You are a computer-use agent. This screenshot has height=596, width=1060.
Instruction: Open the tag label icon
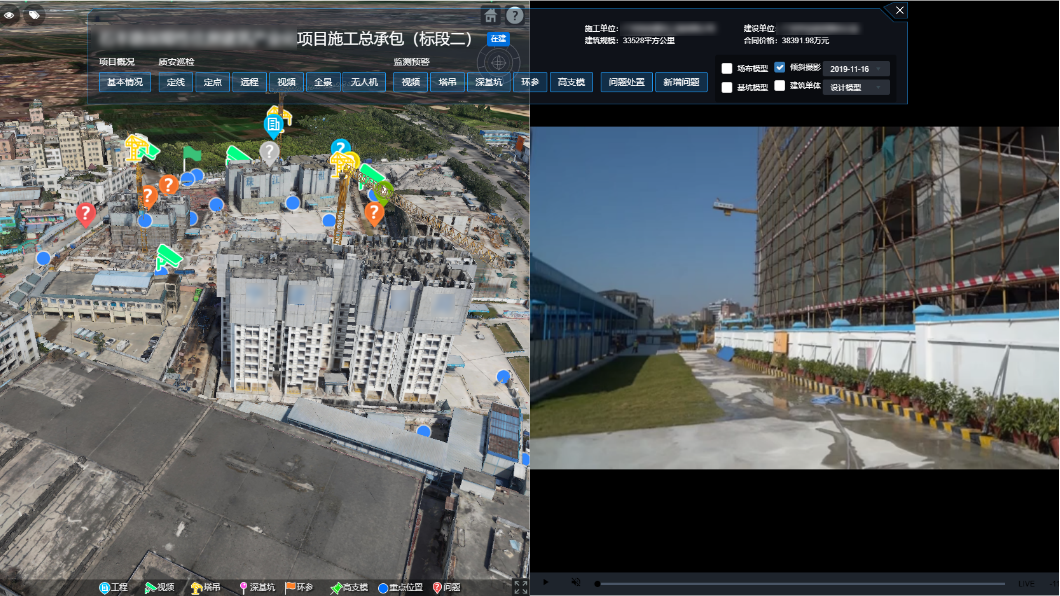pyautogui.click(x=34, y=15)
